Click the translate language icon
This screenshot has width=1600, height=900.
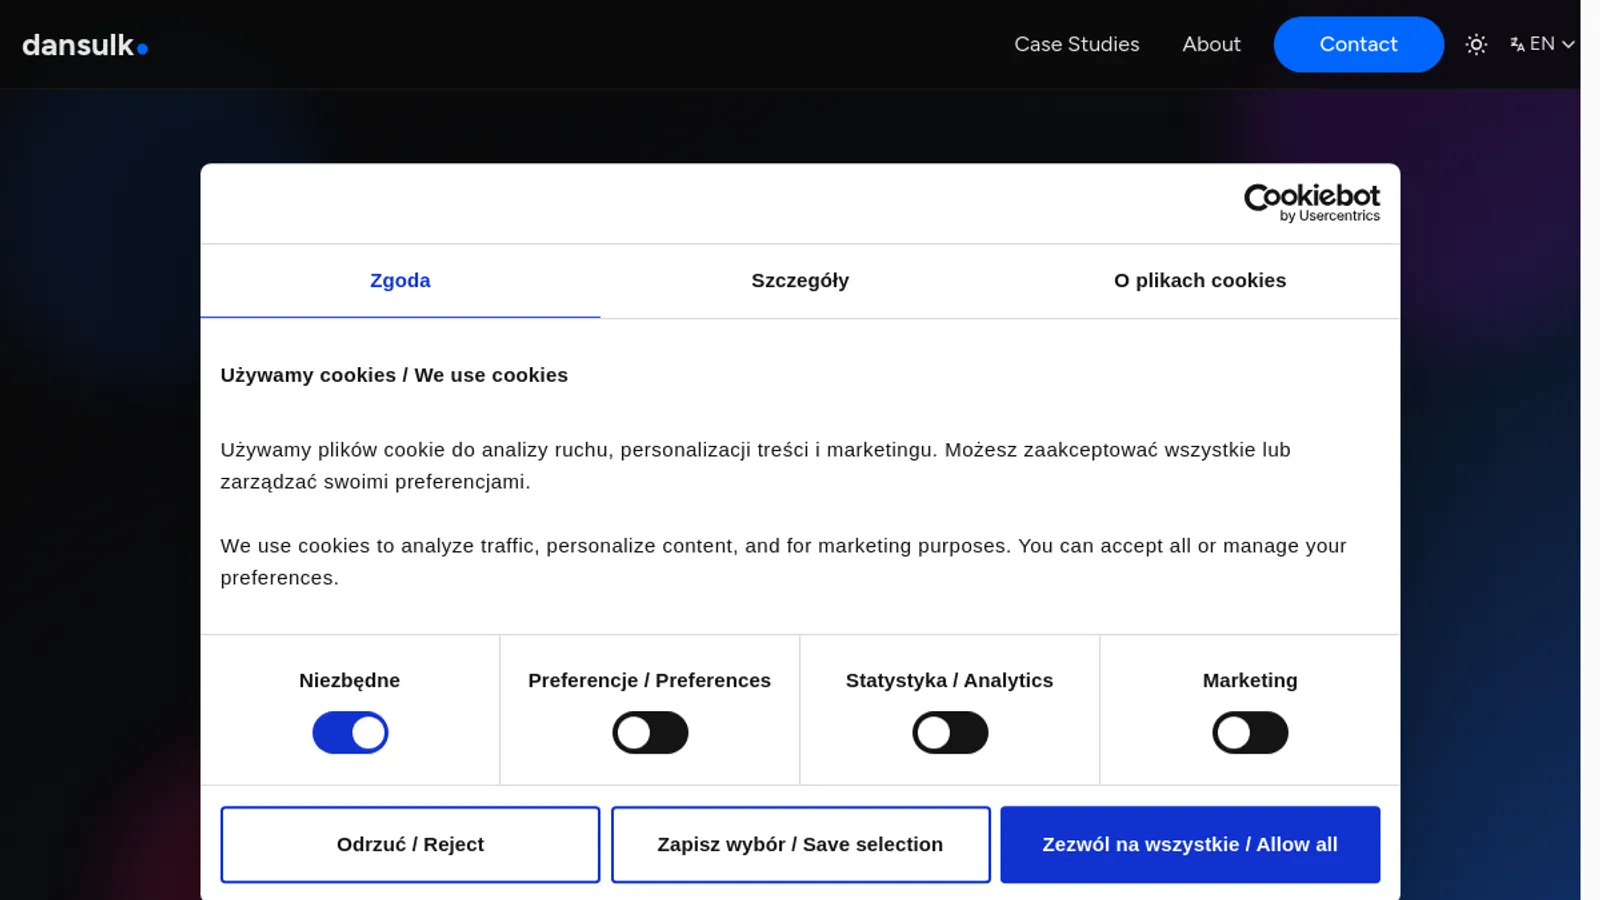pyautogui.click(x=1517, y=44)
